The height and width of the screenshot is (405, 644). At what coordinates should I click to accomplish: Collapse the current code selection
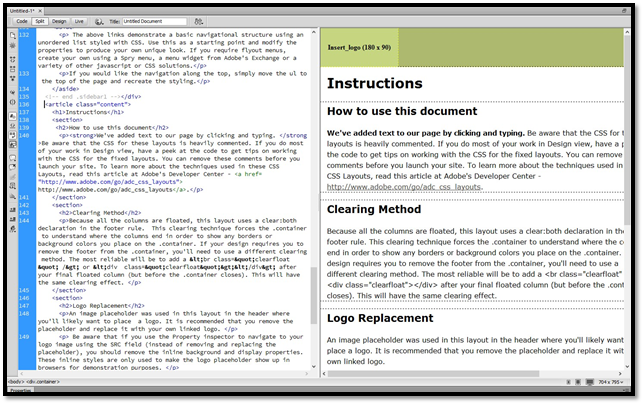pos(13,69)
